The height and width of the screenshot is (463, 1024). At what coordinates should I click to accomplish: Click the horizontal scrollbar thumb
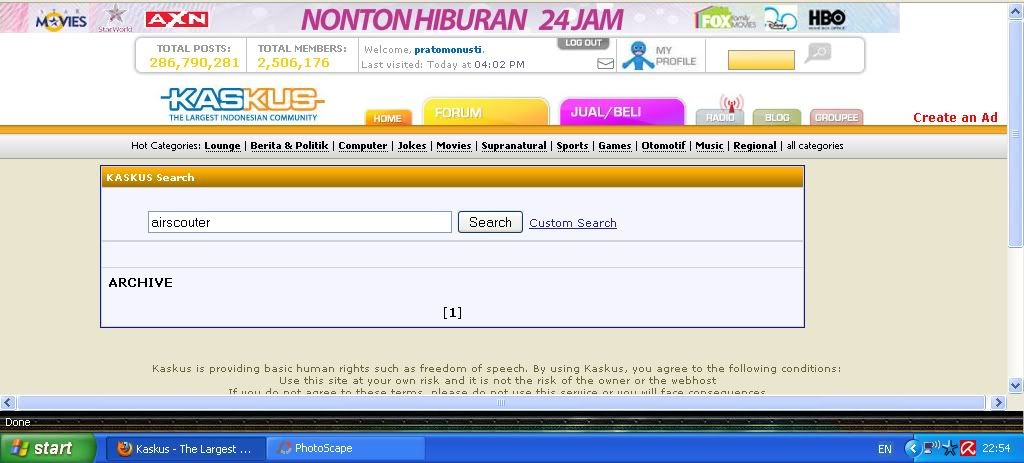[501, 402]
